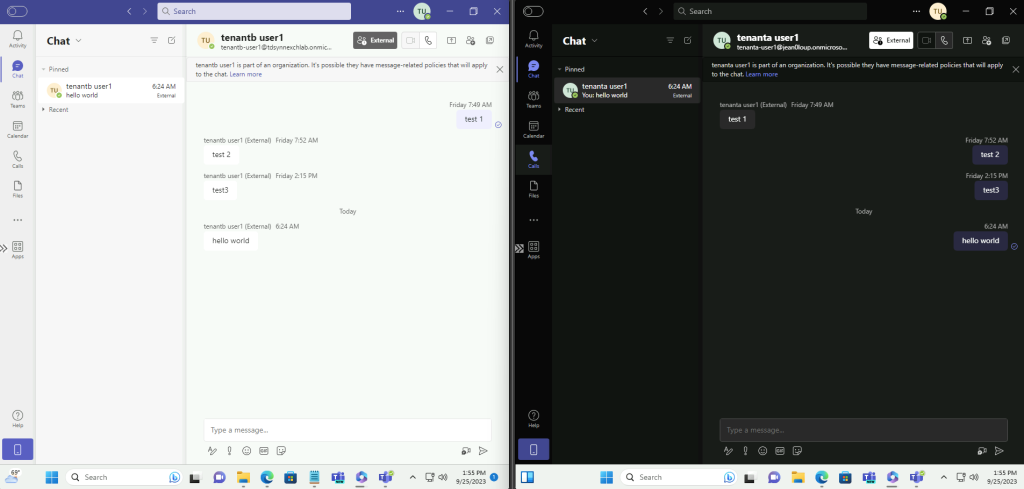This screenshot has width=1024, height=489.
Task: Filter chats in light-theme Teams window
Action: 154,40
